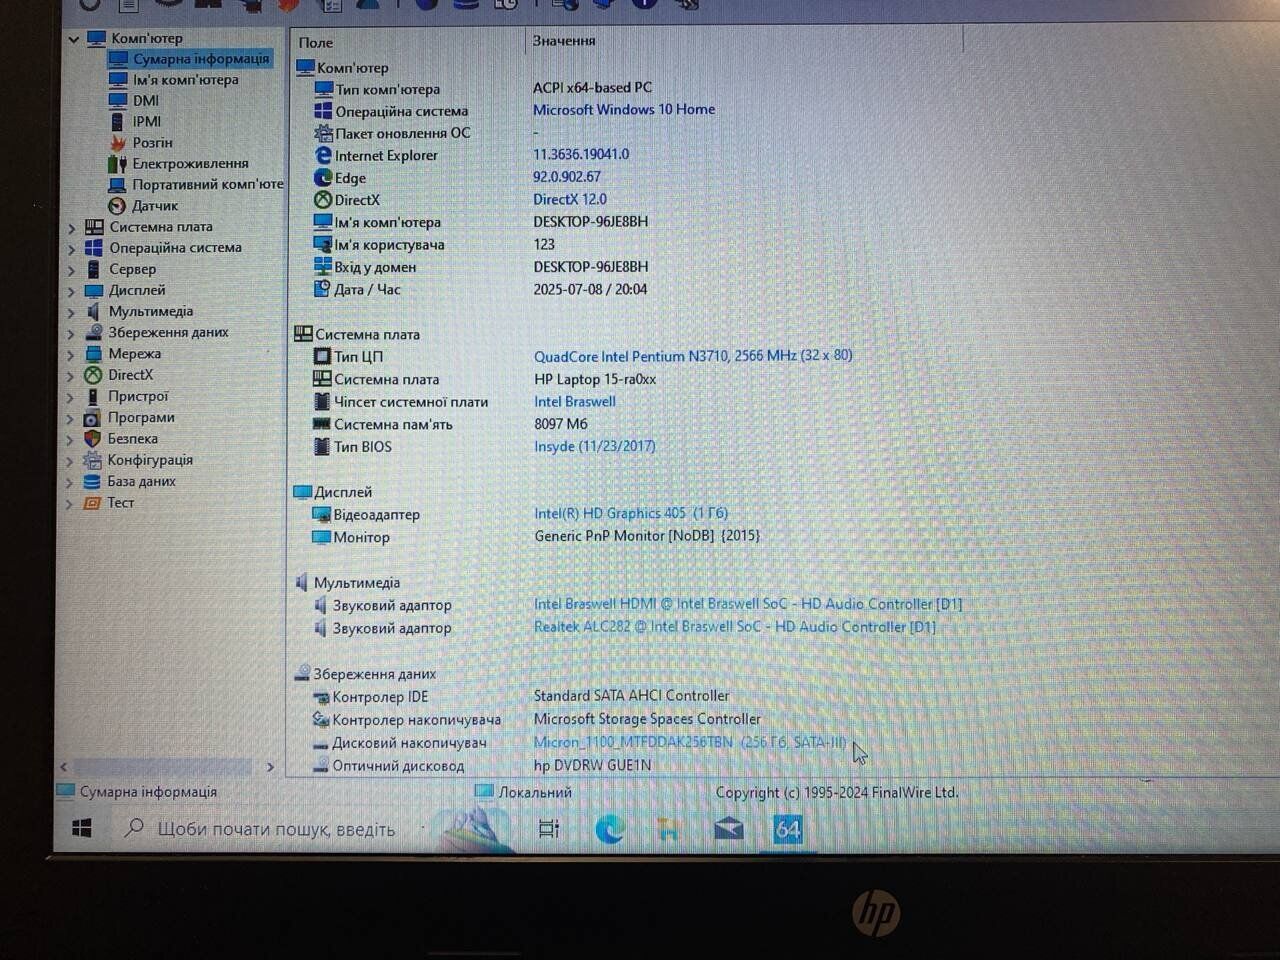
Task: Select the Датчик sensor item
Action: [155, 205]
